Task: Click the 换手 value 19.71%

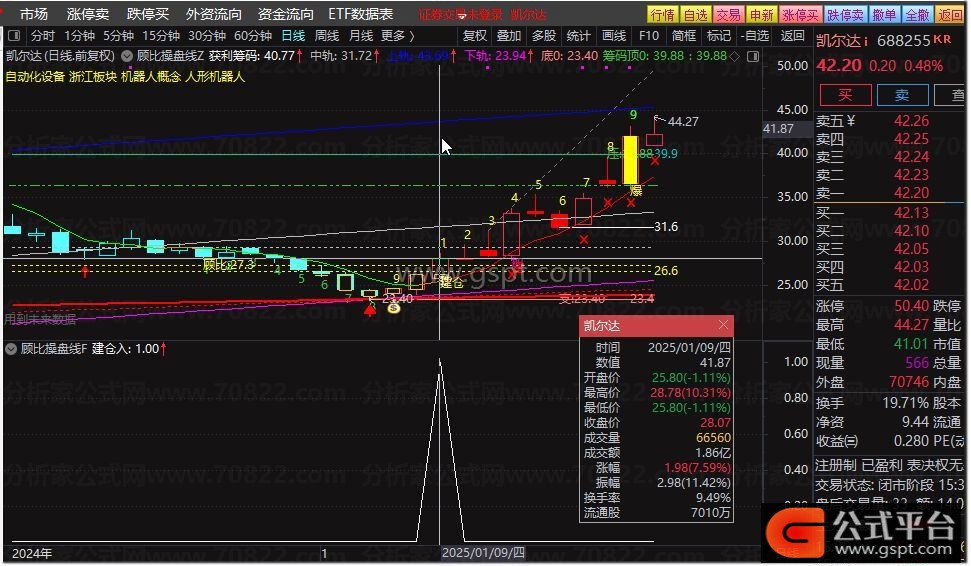Action: point(906,403)
